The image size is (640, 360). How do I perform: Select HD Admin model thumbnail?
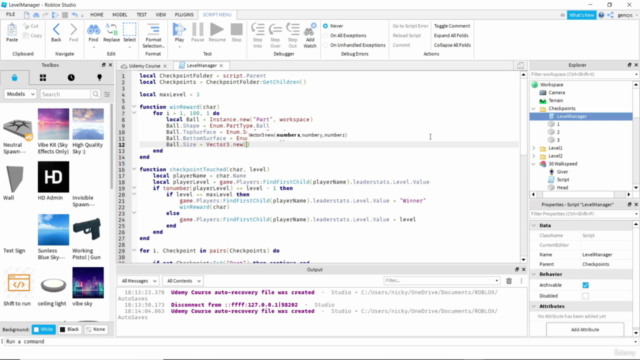point(53,177)
